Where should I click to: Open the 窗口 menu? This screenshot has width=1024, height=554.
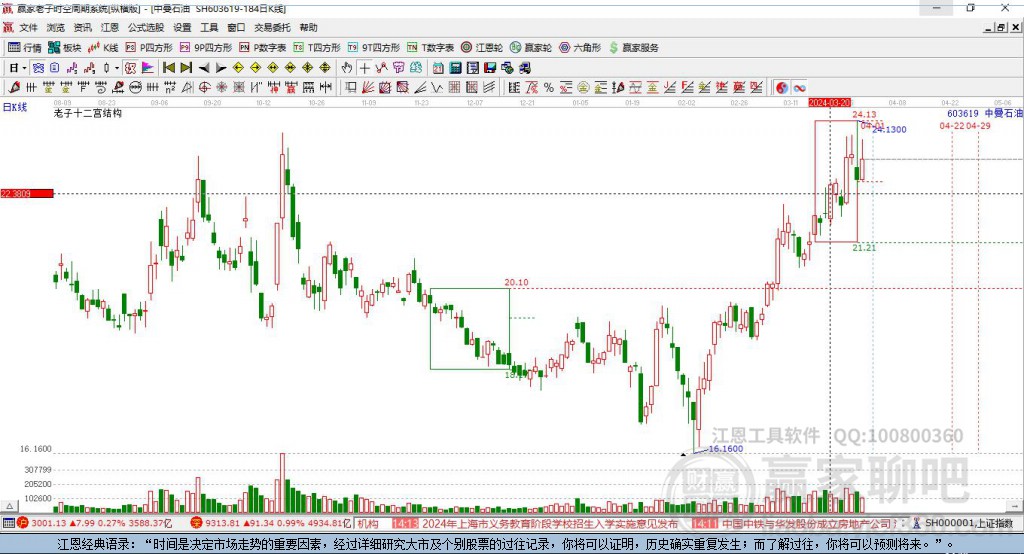236,27
